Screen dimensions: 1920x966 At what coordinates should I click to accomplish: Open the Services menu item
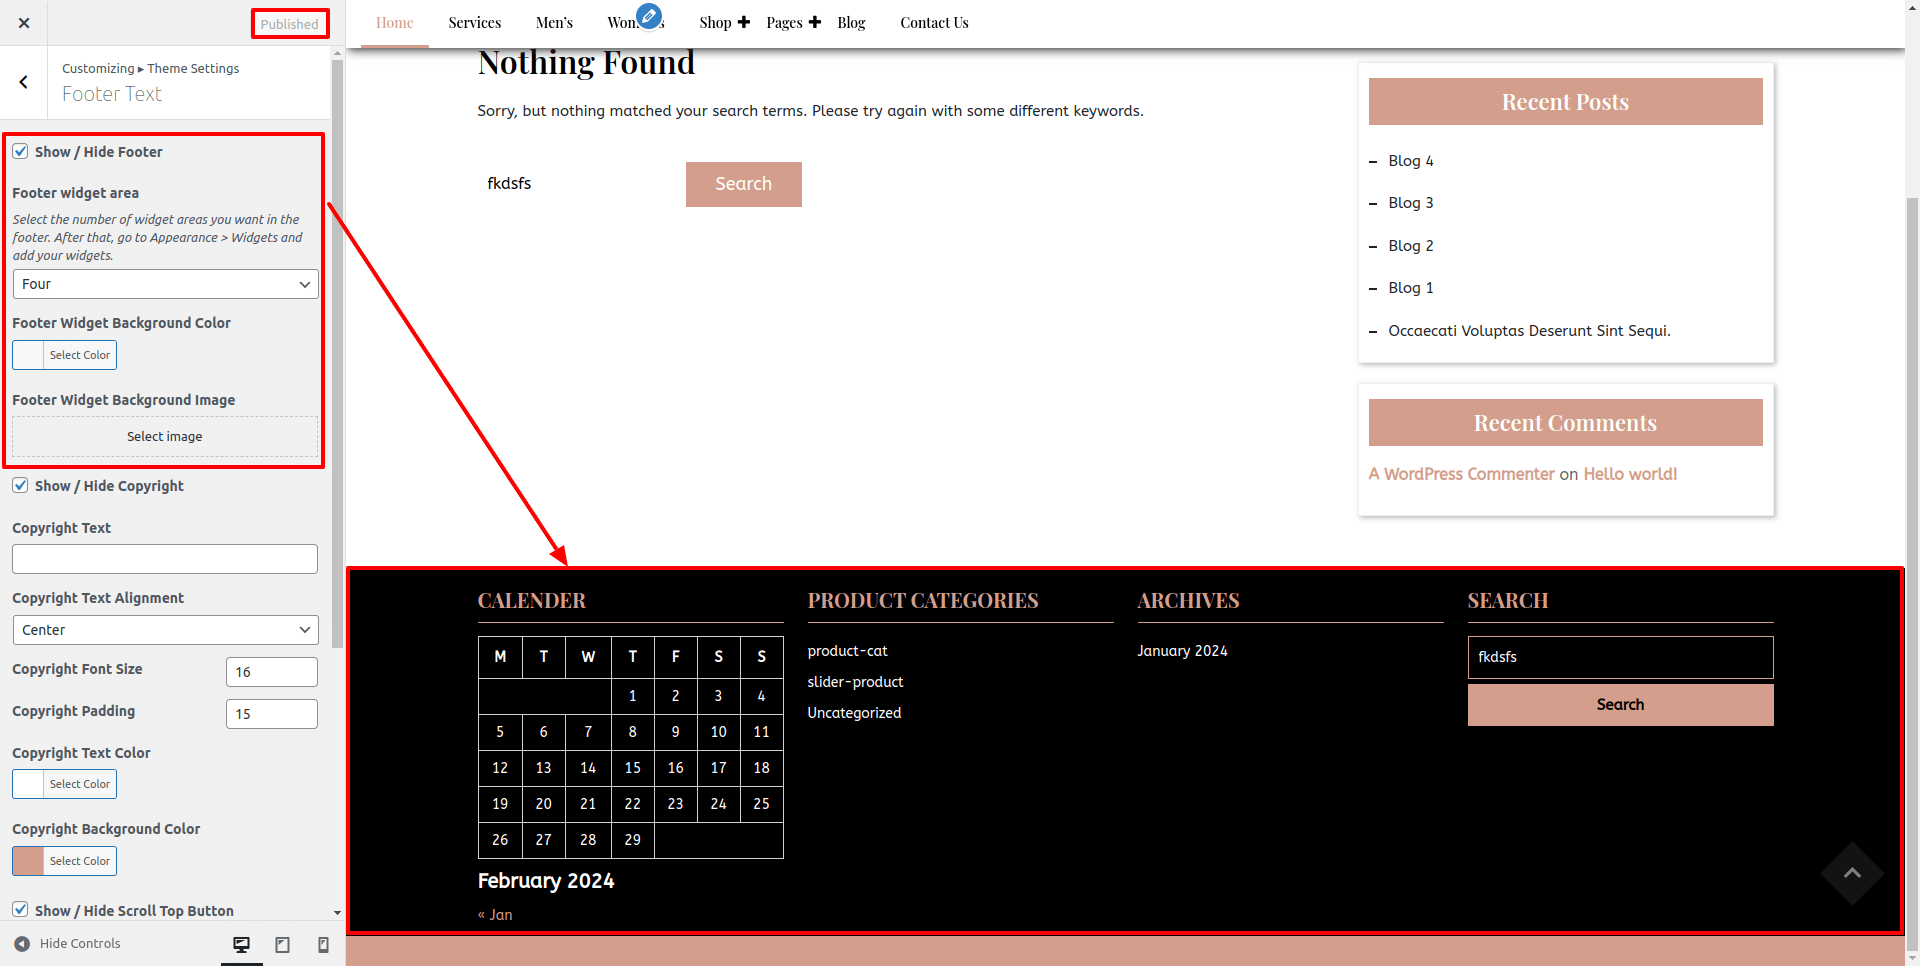474,23
